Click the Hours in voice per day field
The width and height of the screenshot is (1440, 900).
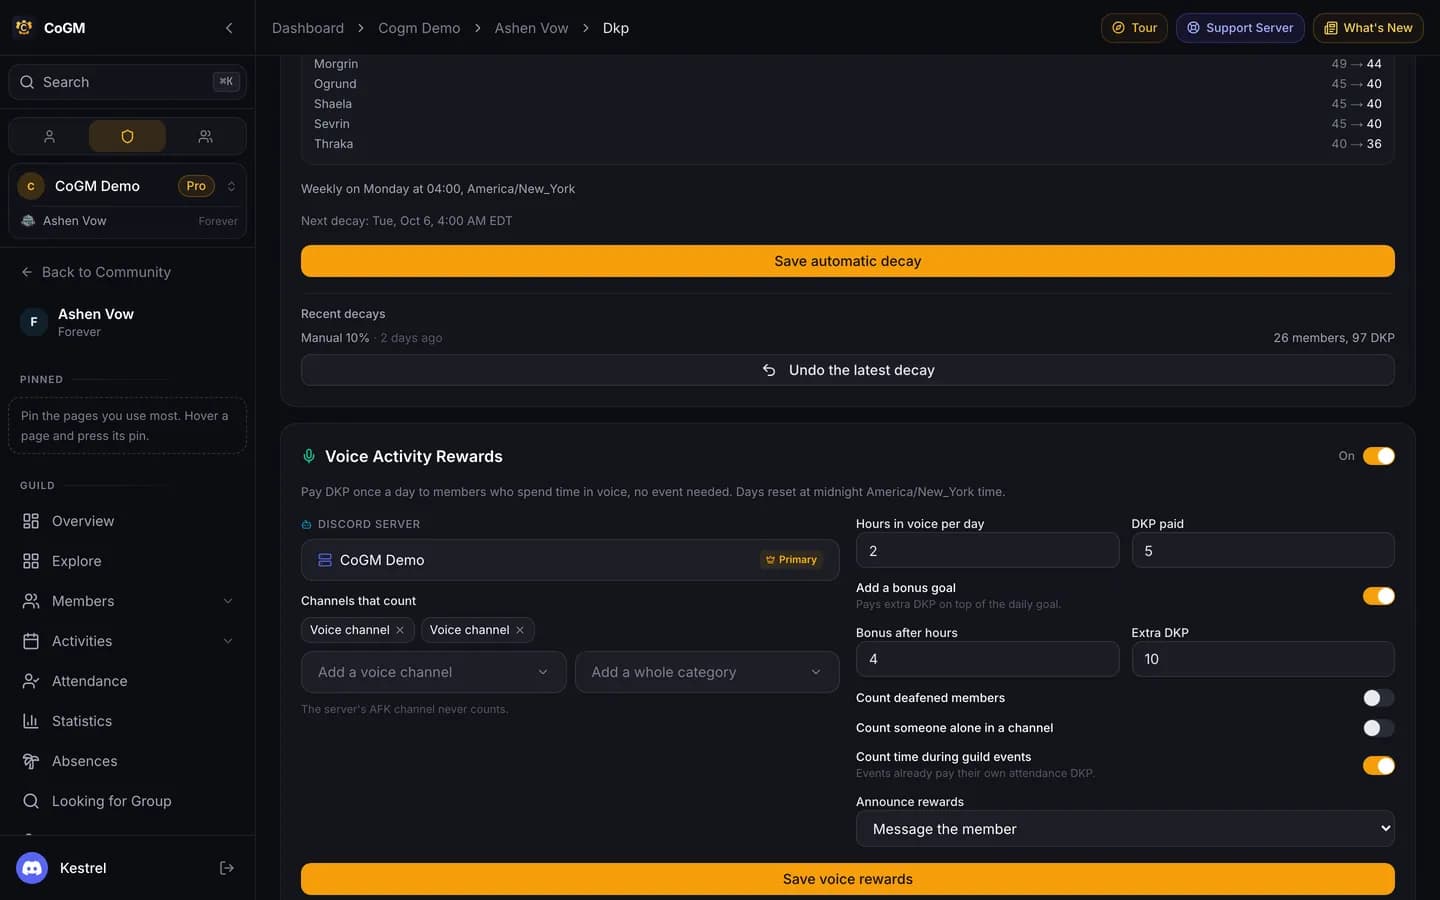(987, 551)
